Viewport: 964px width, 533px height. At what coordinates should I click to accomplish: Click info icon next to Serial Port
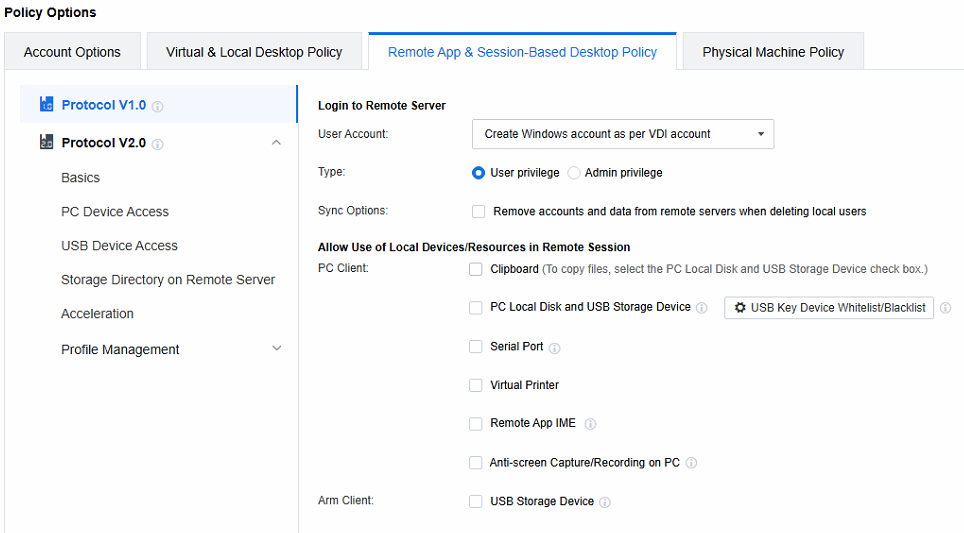point(555,348)
